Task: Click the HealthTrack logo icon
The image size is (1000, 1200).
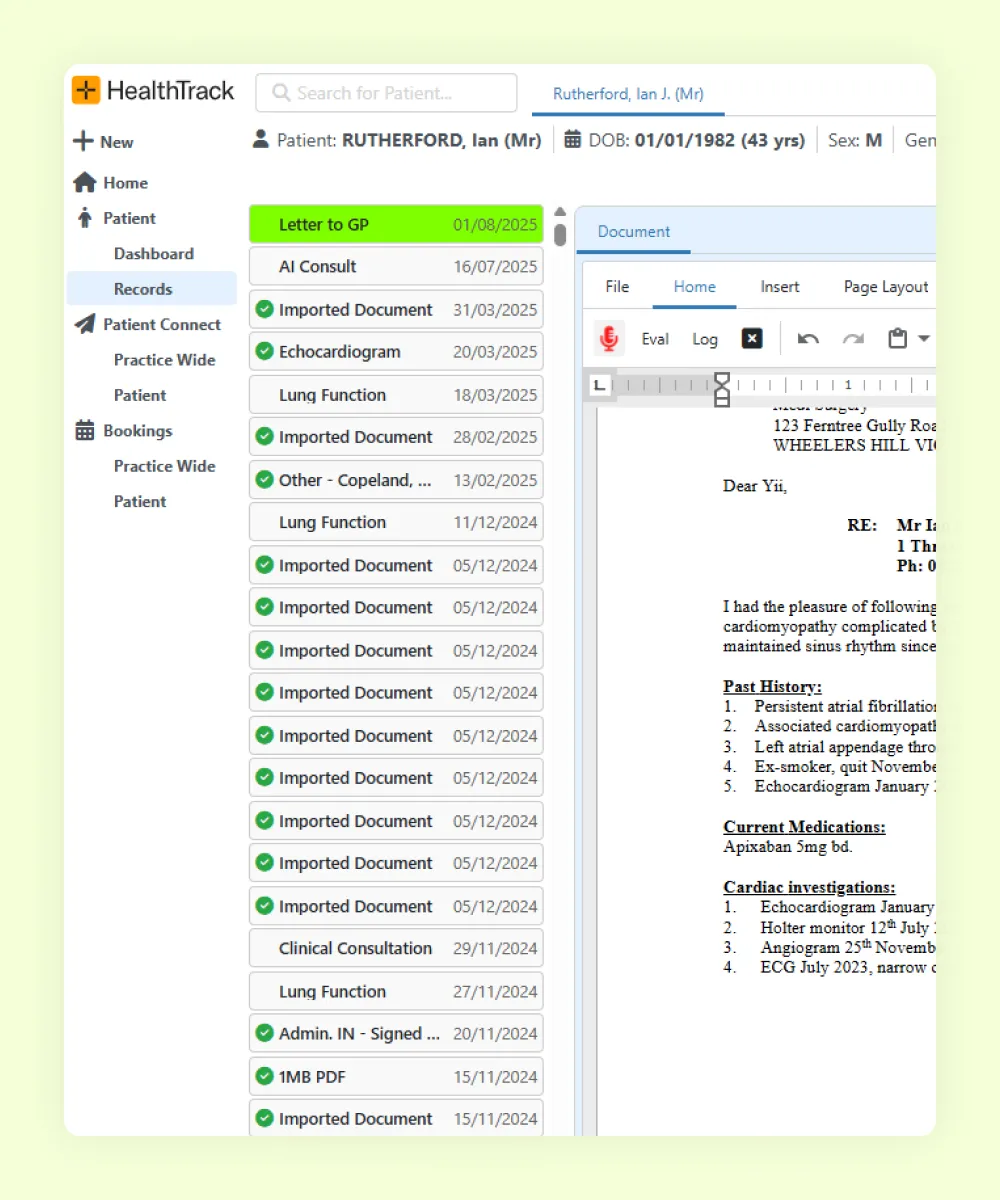Action: [86, 90]
